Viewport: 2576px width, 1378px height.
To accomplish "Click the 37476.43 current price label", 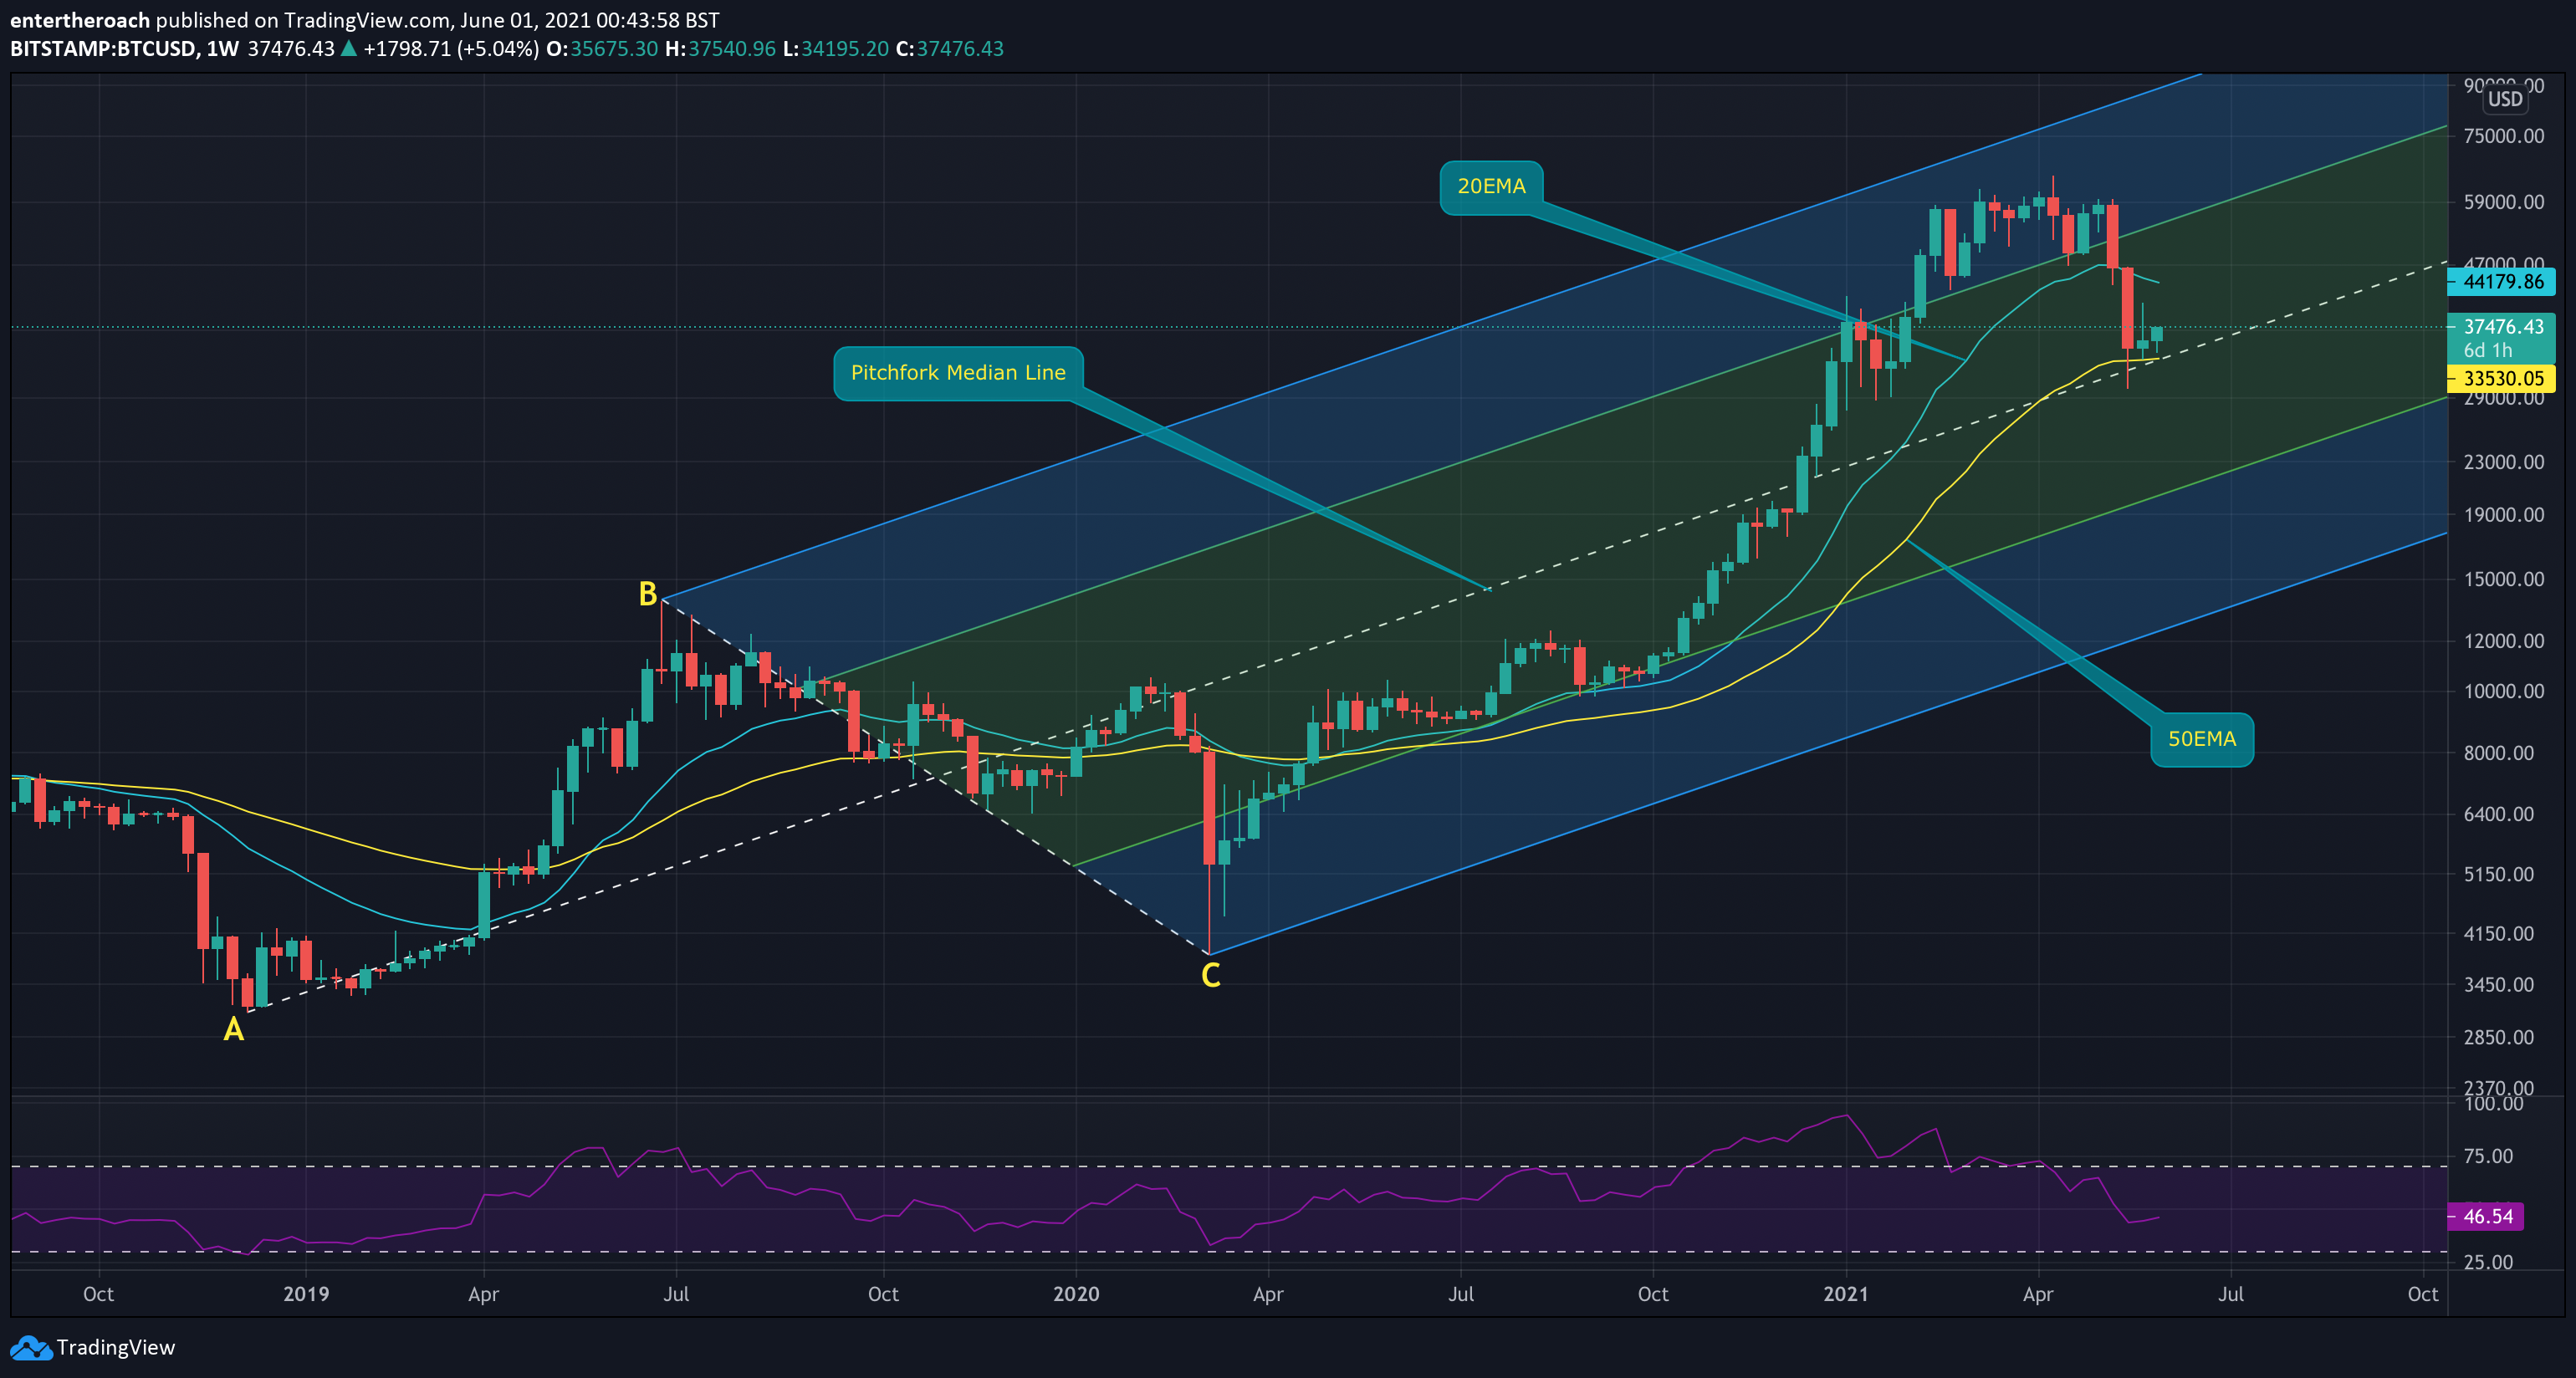I will (x=2503, y=326).
